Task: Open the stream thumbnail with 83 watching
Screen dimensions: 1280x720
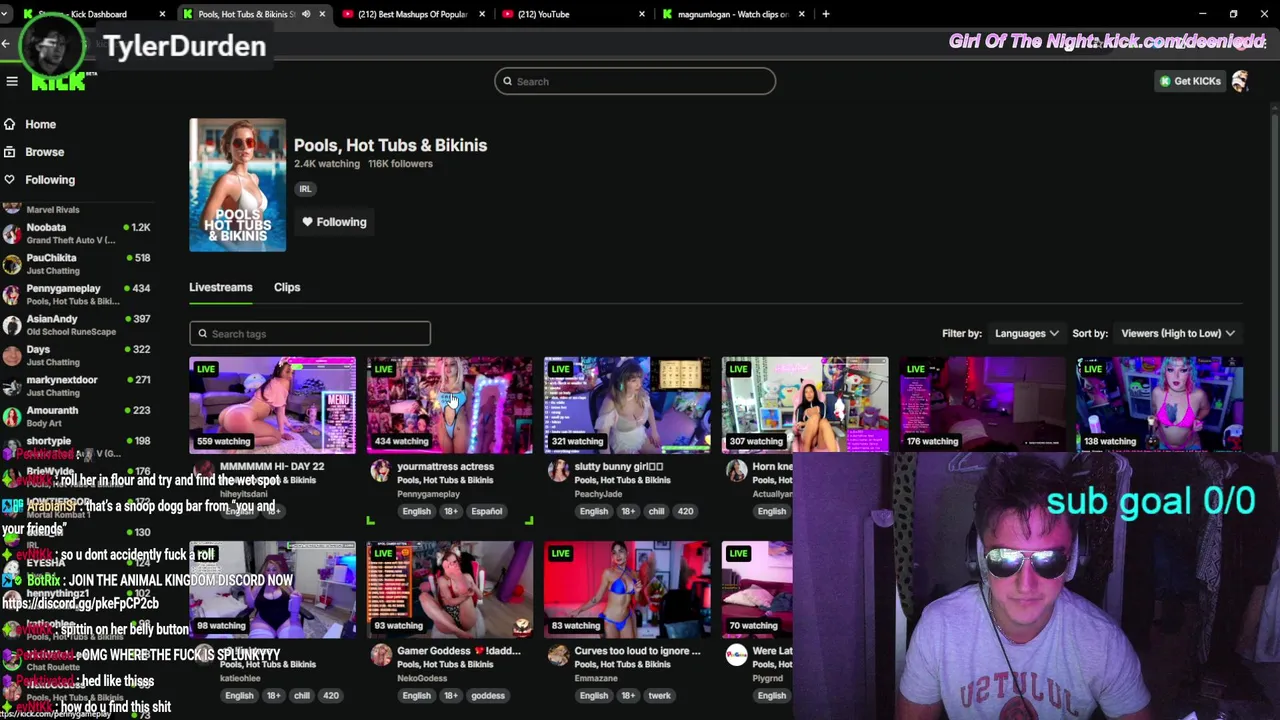Action: coord(627,589)
